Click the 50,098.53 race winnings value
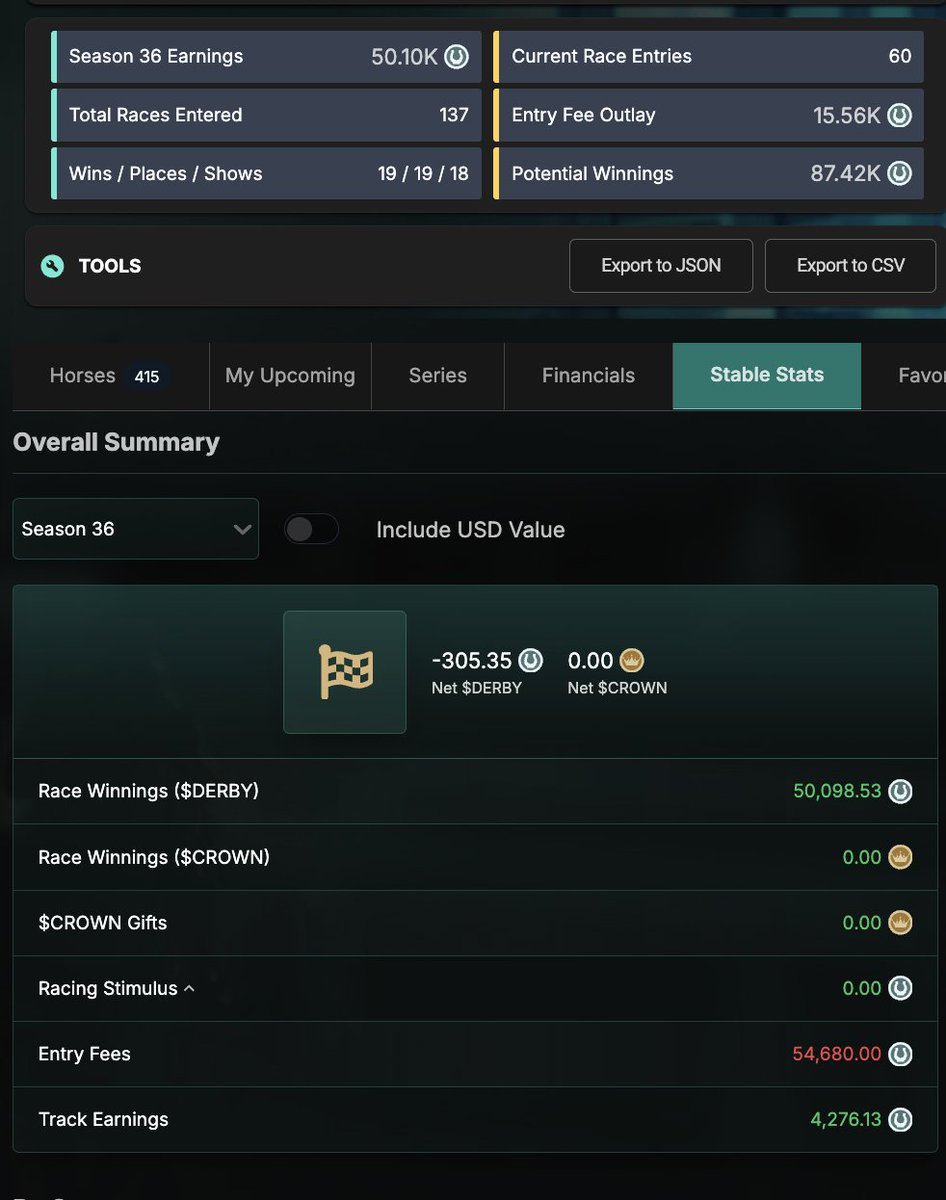946x1200 pixels. tap(837, 791)
